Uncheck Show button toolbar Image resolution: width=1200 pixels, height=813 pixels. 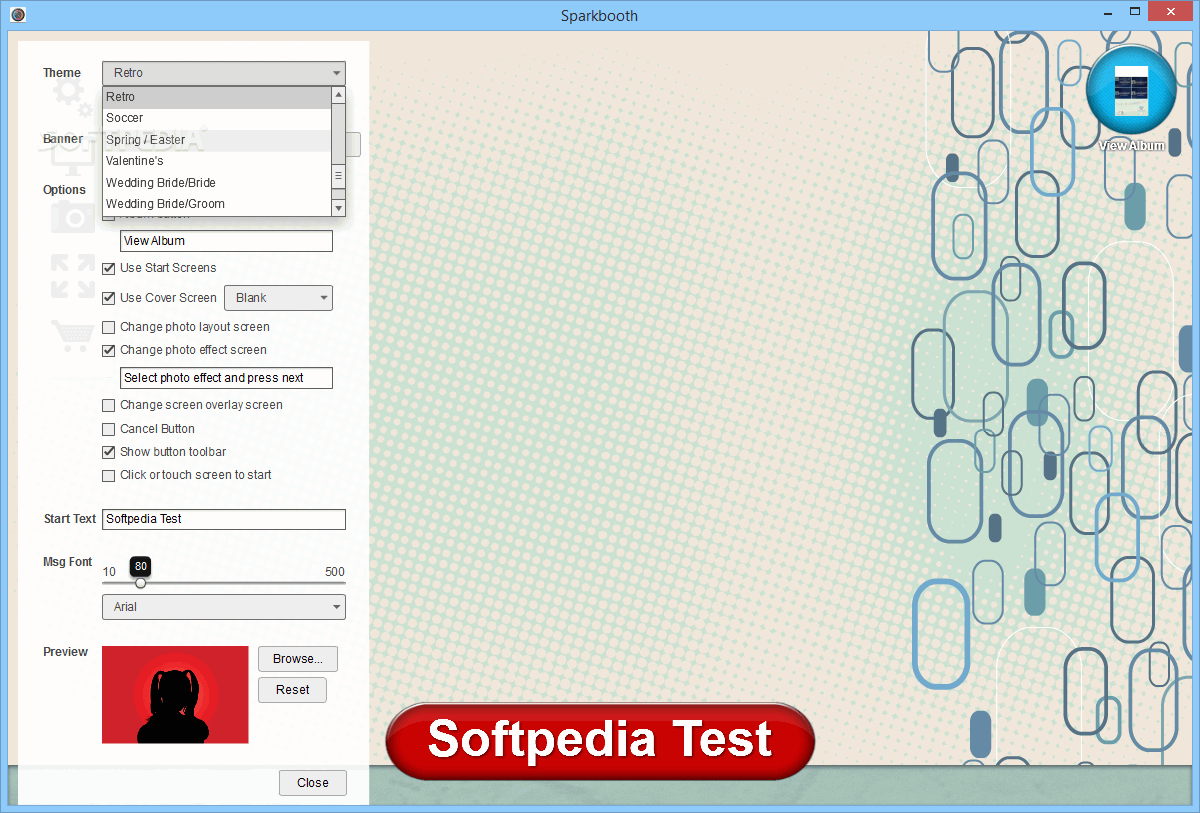pos(109,452)
